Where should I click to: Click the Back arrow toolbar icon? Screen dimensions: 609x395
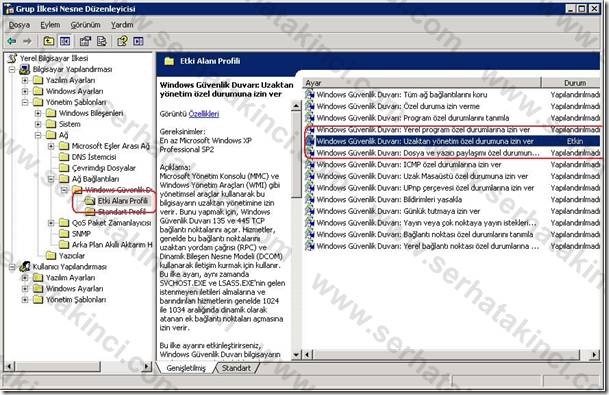[12, 41]
